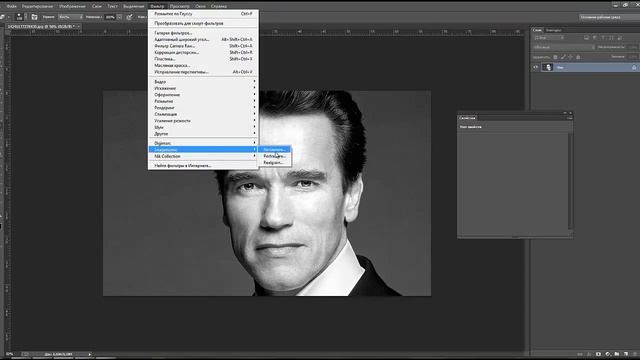
Task: Open the blend mode dropdown Обычные
Action: pos(564,47)
